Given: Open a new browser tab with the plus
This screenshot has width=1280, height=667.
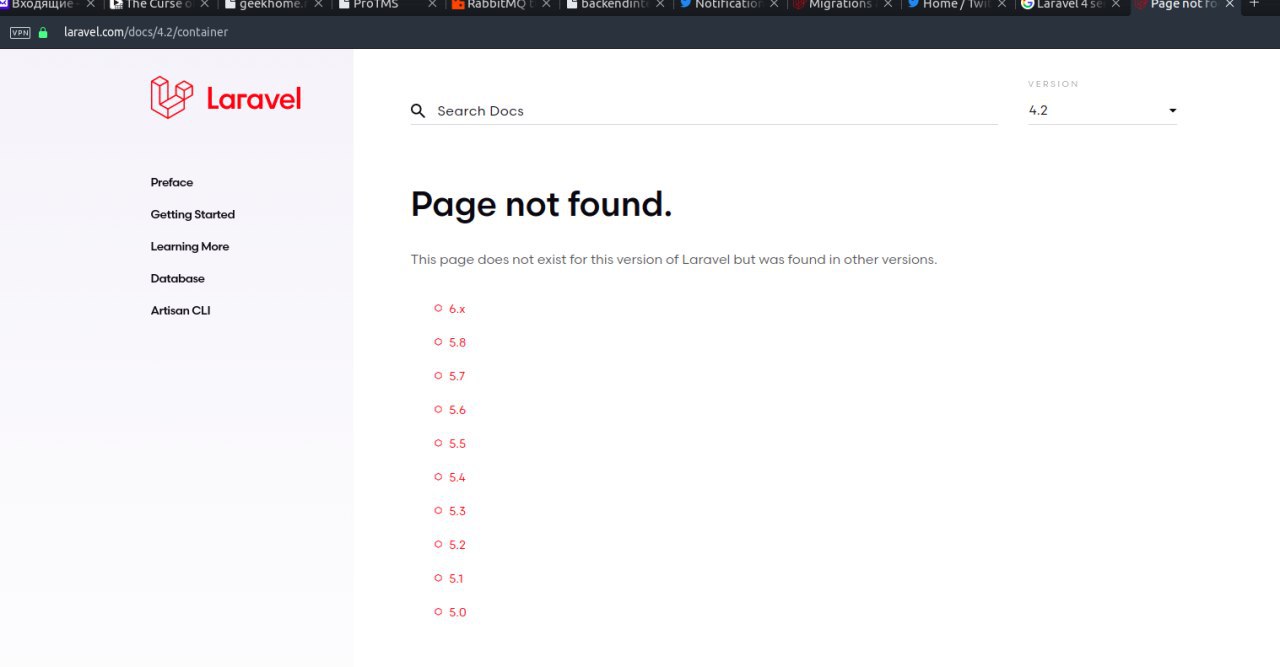Looking at the screenshot, I should (x=1255, y=4).
